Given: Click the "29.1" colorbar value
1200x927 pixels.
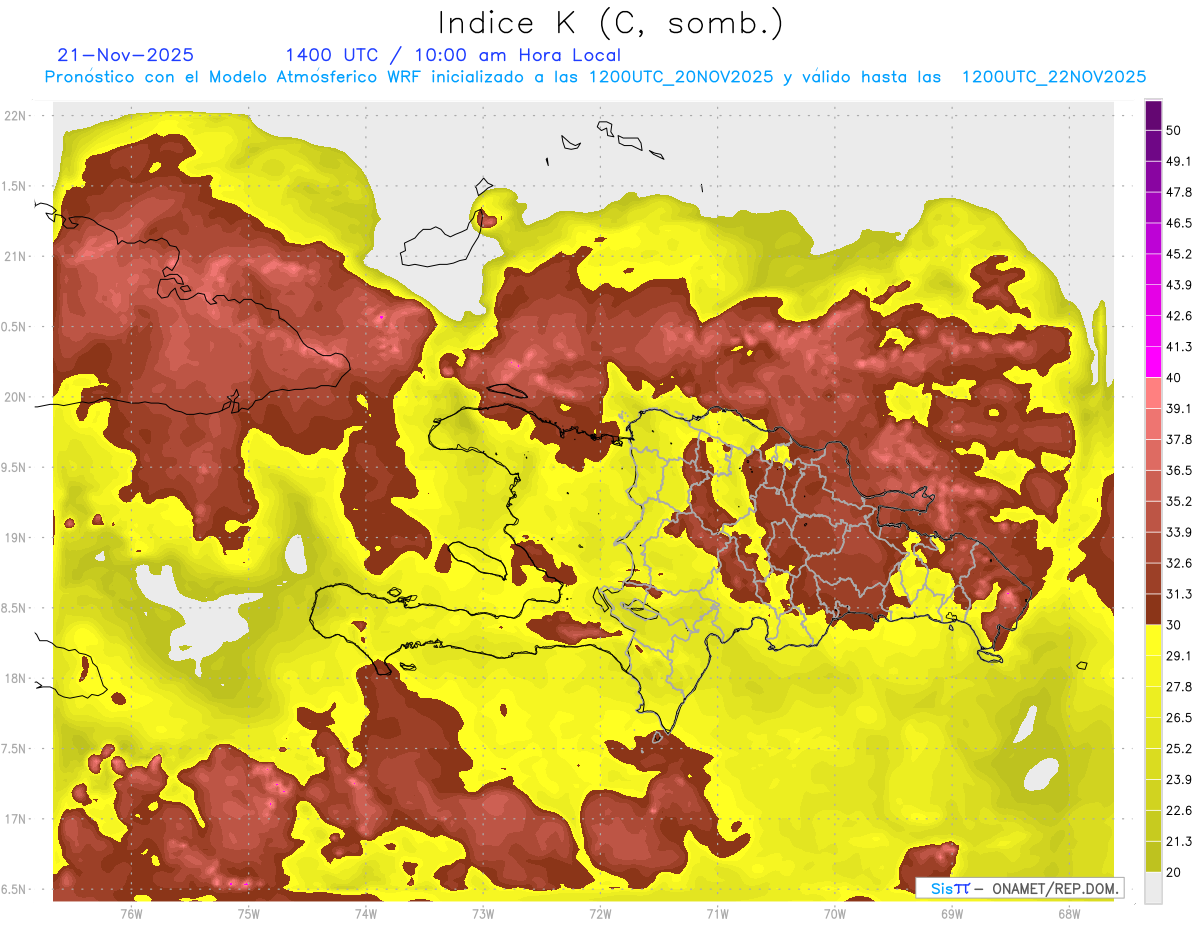Looking at the screenshot, I should click(1179, 656).
